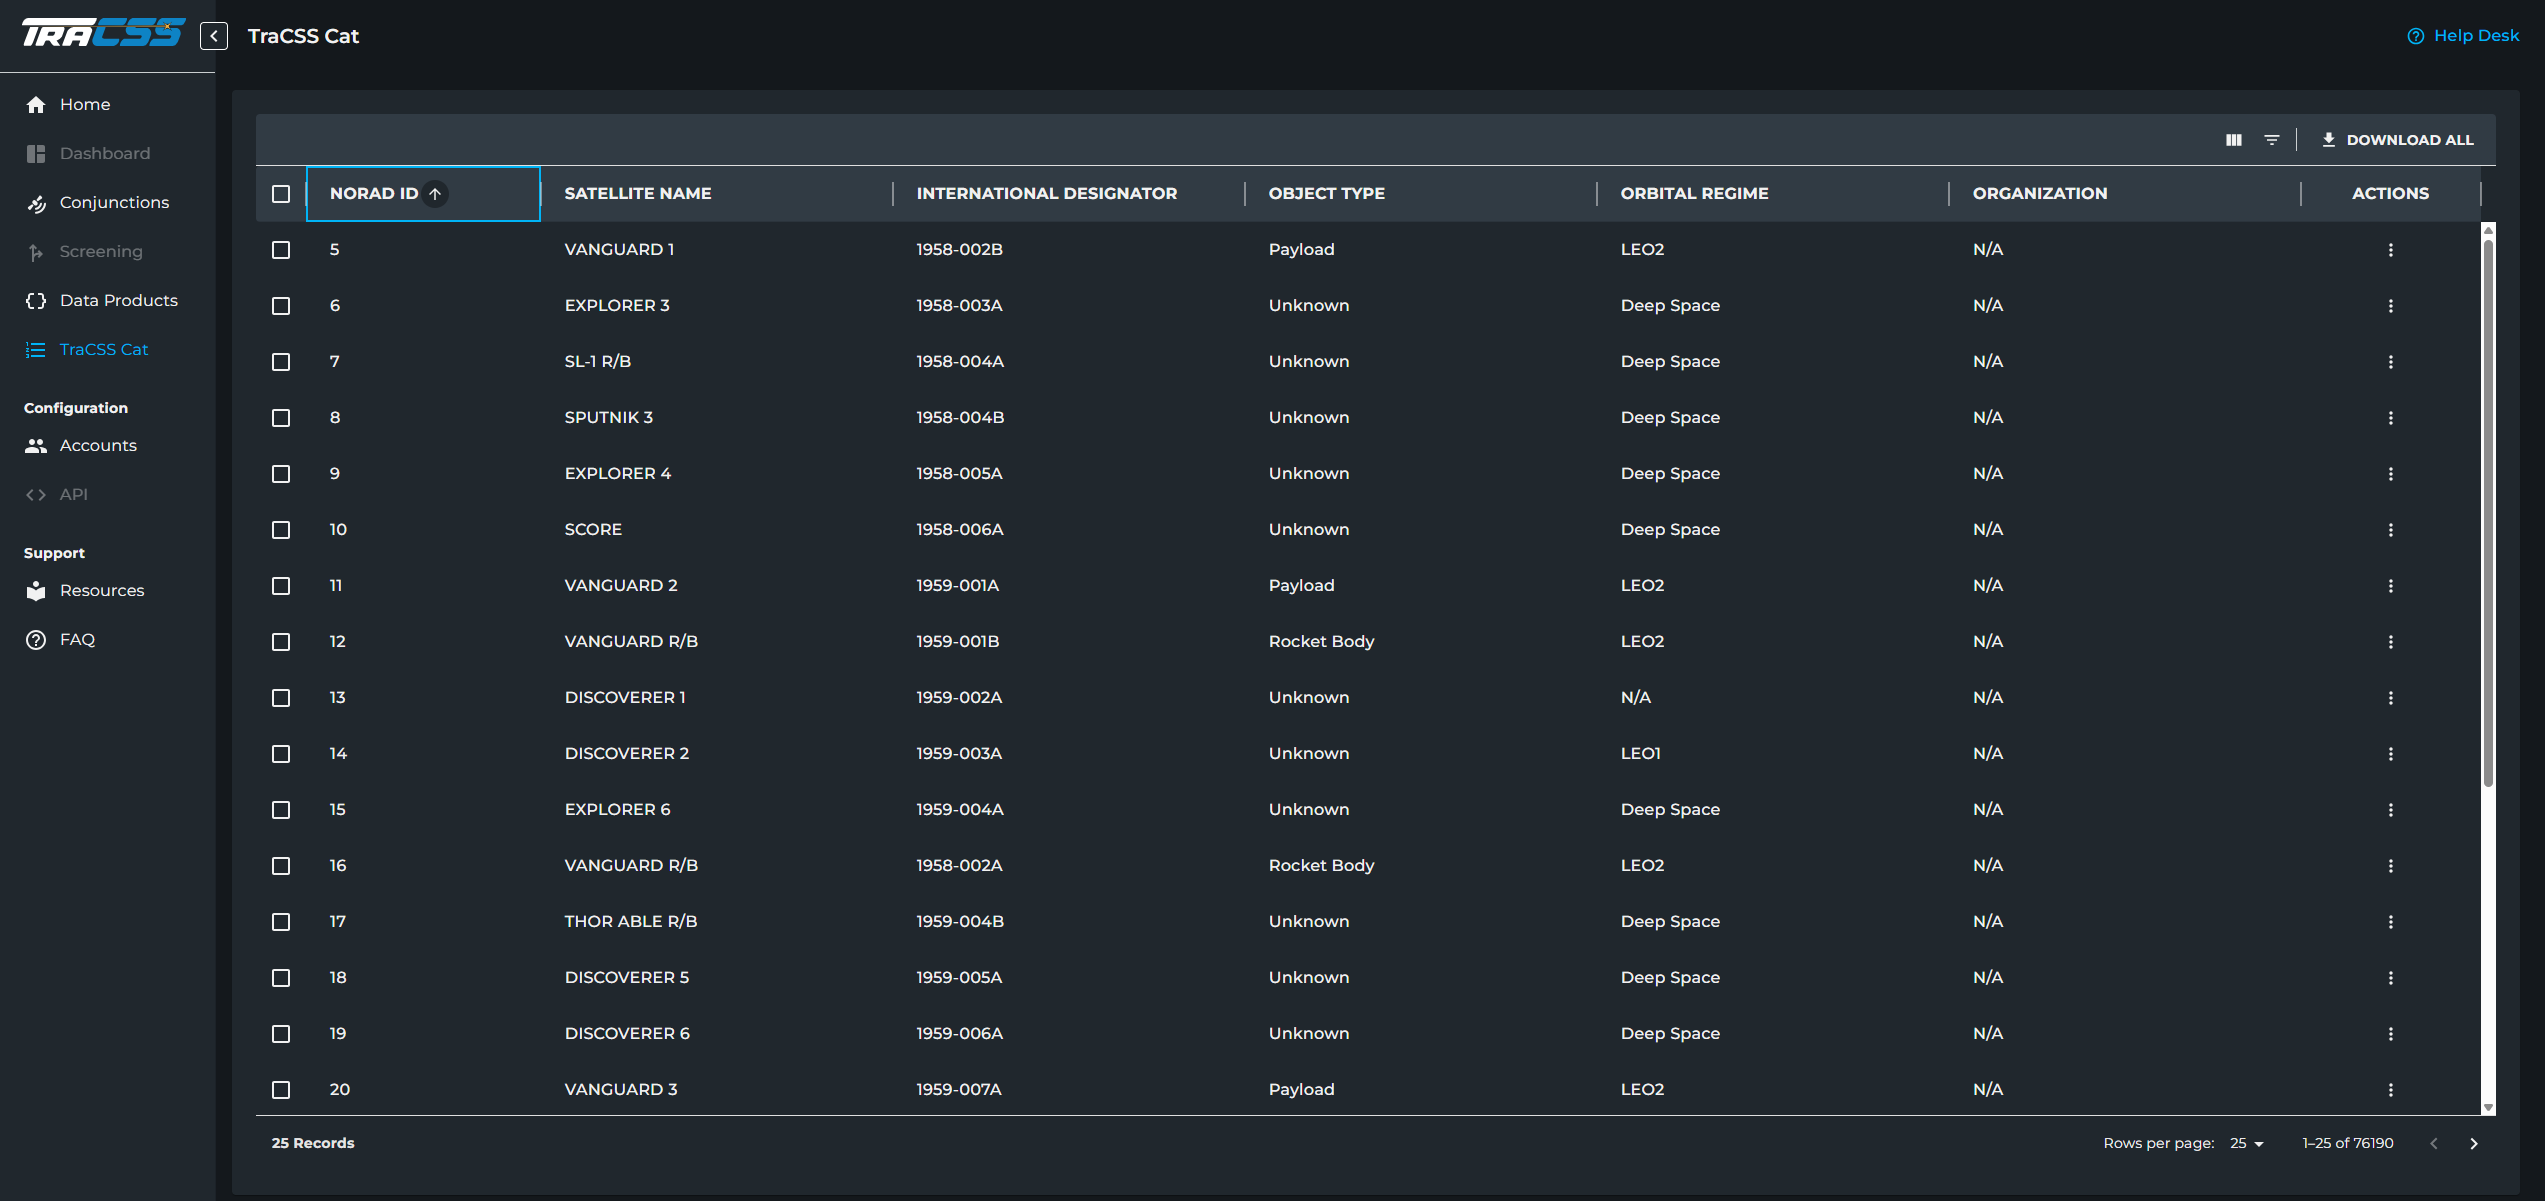2545x1201 pixels.
Task: Sort by SATELLITE NAME column header
Action: [637, 194]
